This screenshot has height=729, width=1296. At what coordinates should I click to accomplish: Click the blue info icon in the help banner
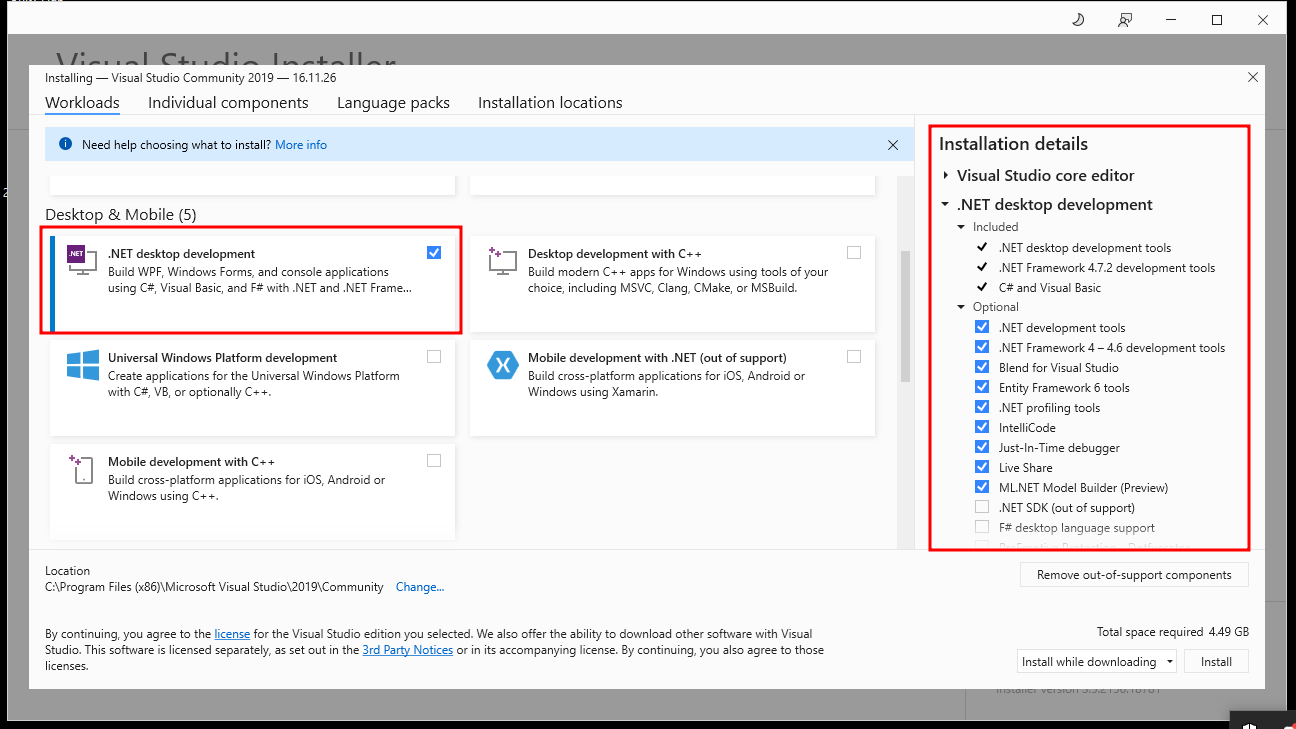coord(66,145)
